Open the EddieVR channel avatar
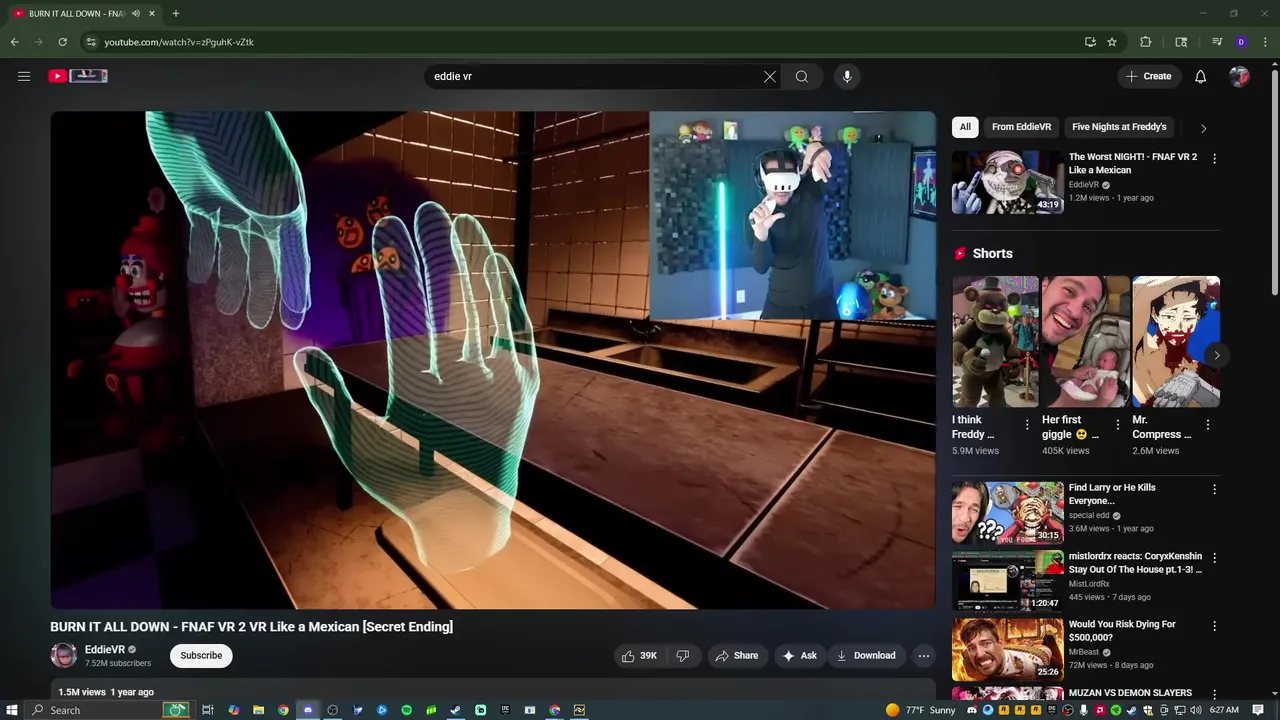 (64, 656)
